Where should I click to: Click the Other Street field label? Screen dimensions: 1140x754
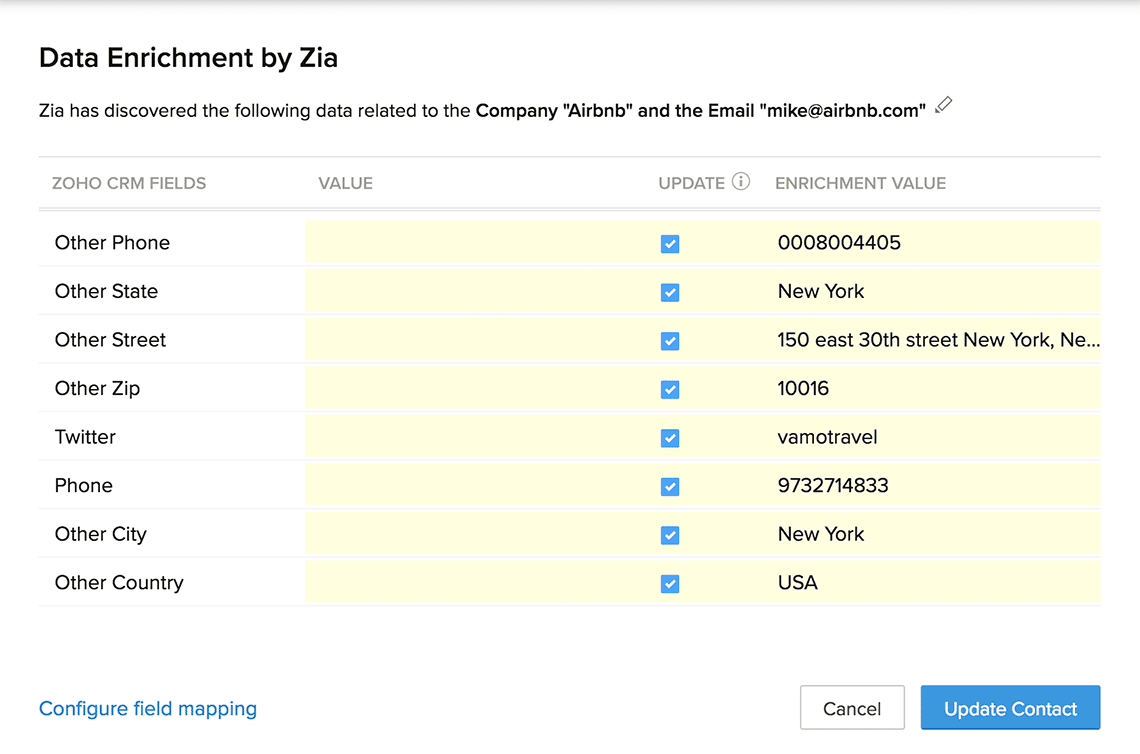(x=110, y=340)
